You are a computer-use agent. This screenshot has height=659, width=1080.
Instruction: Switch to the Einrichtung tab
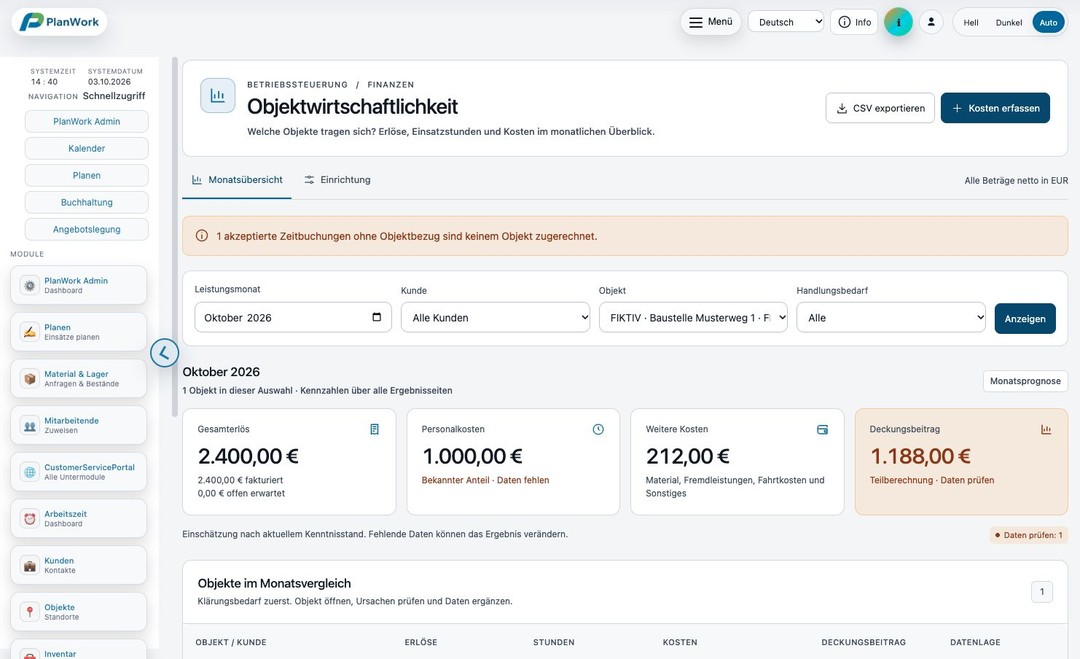[x=338, y=180]
